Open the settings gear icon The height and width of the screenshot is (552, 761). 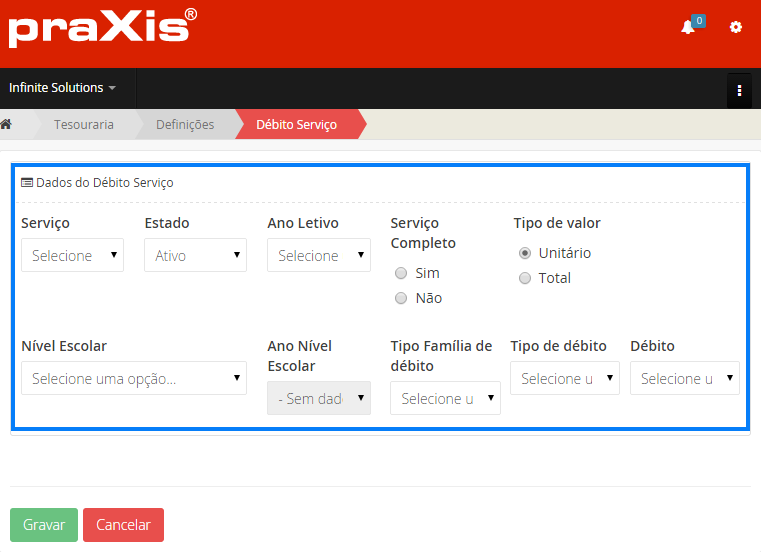tap(736, 28)
